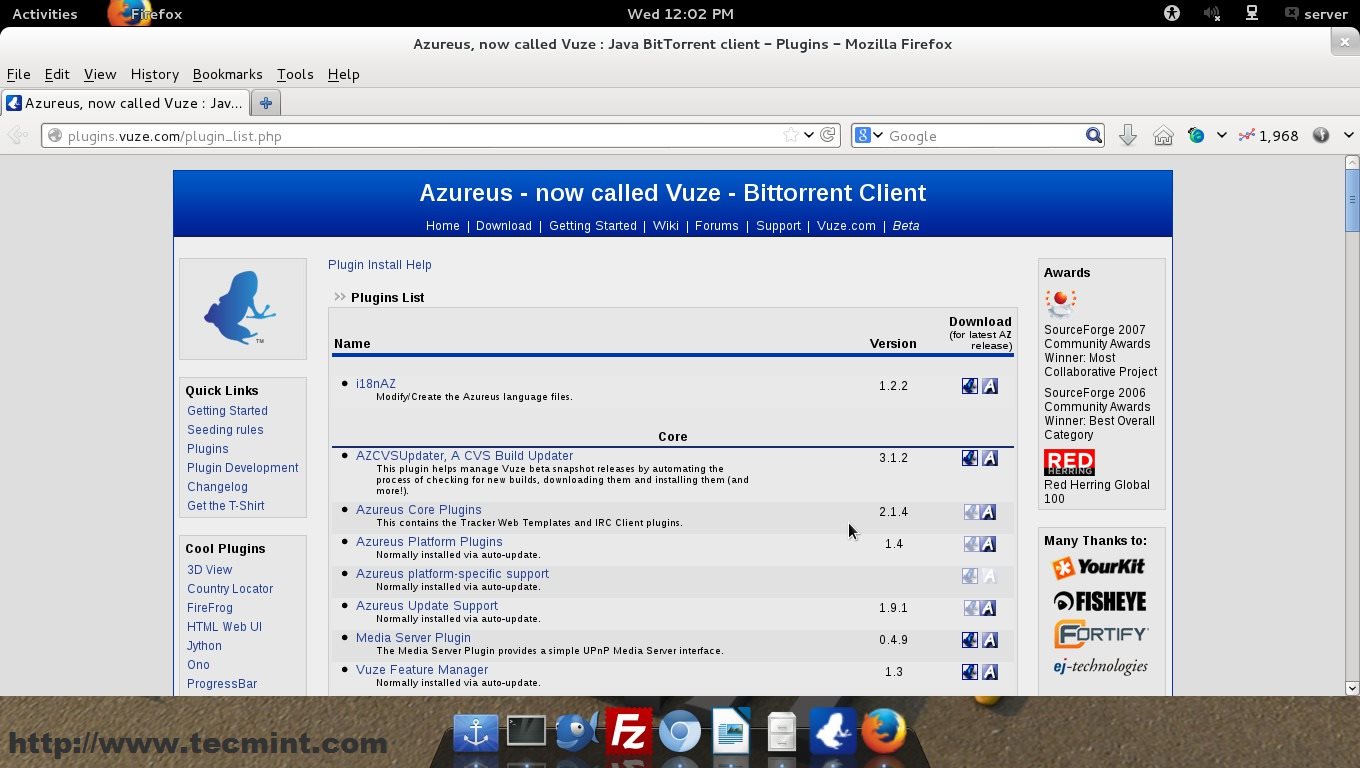Click the Vuze frog icon for Vuze Feature Manager
Image resolution: width=1360 pixels, height=768 pixels.
[x=970, y=672]
